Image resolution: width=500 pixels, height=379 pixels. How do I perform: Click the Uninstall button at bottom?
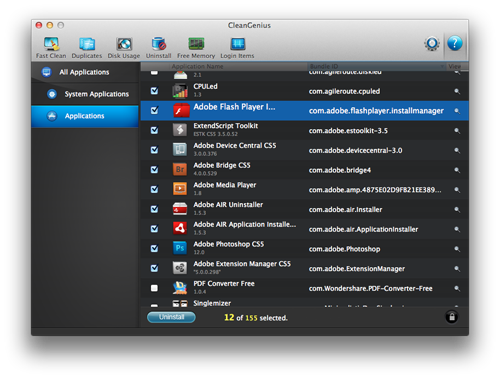click(x=171, y=317)
